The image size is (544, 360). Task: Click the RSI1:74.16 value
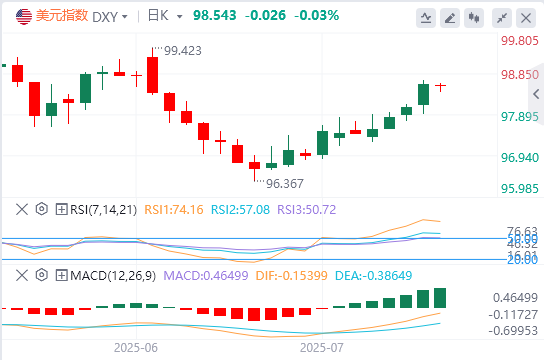174,210
